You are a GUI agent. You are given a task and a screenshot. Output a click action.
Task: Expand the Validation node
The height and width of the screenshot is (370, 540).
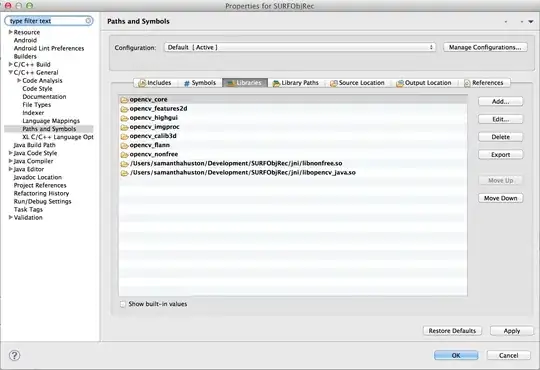(x=10, y=217)
